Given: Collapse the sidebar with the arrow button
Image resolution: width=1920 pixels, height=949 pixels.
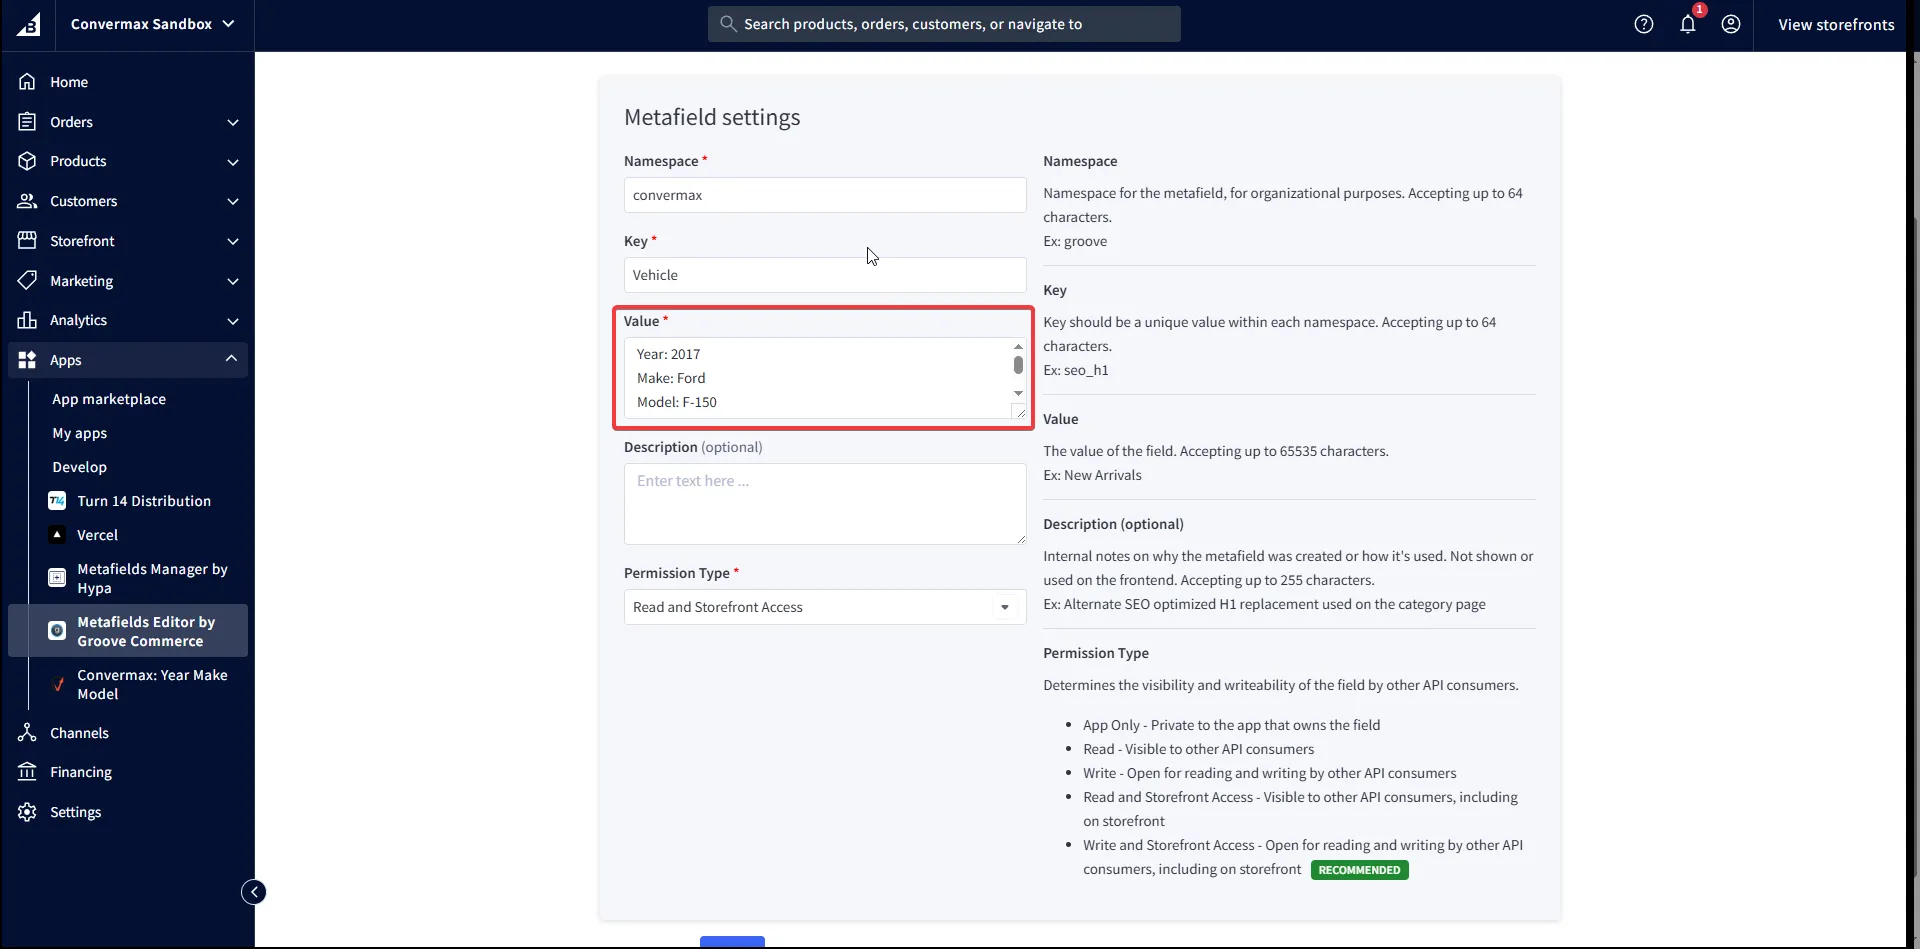Looking at the screenshot, I should (254, 892).
